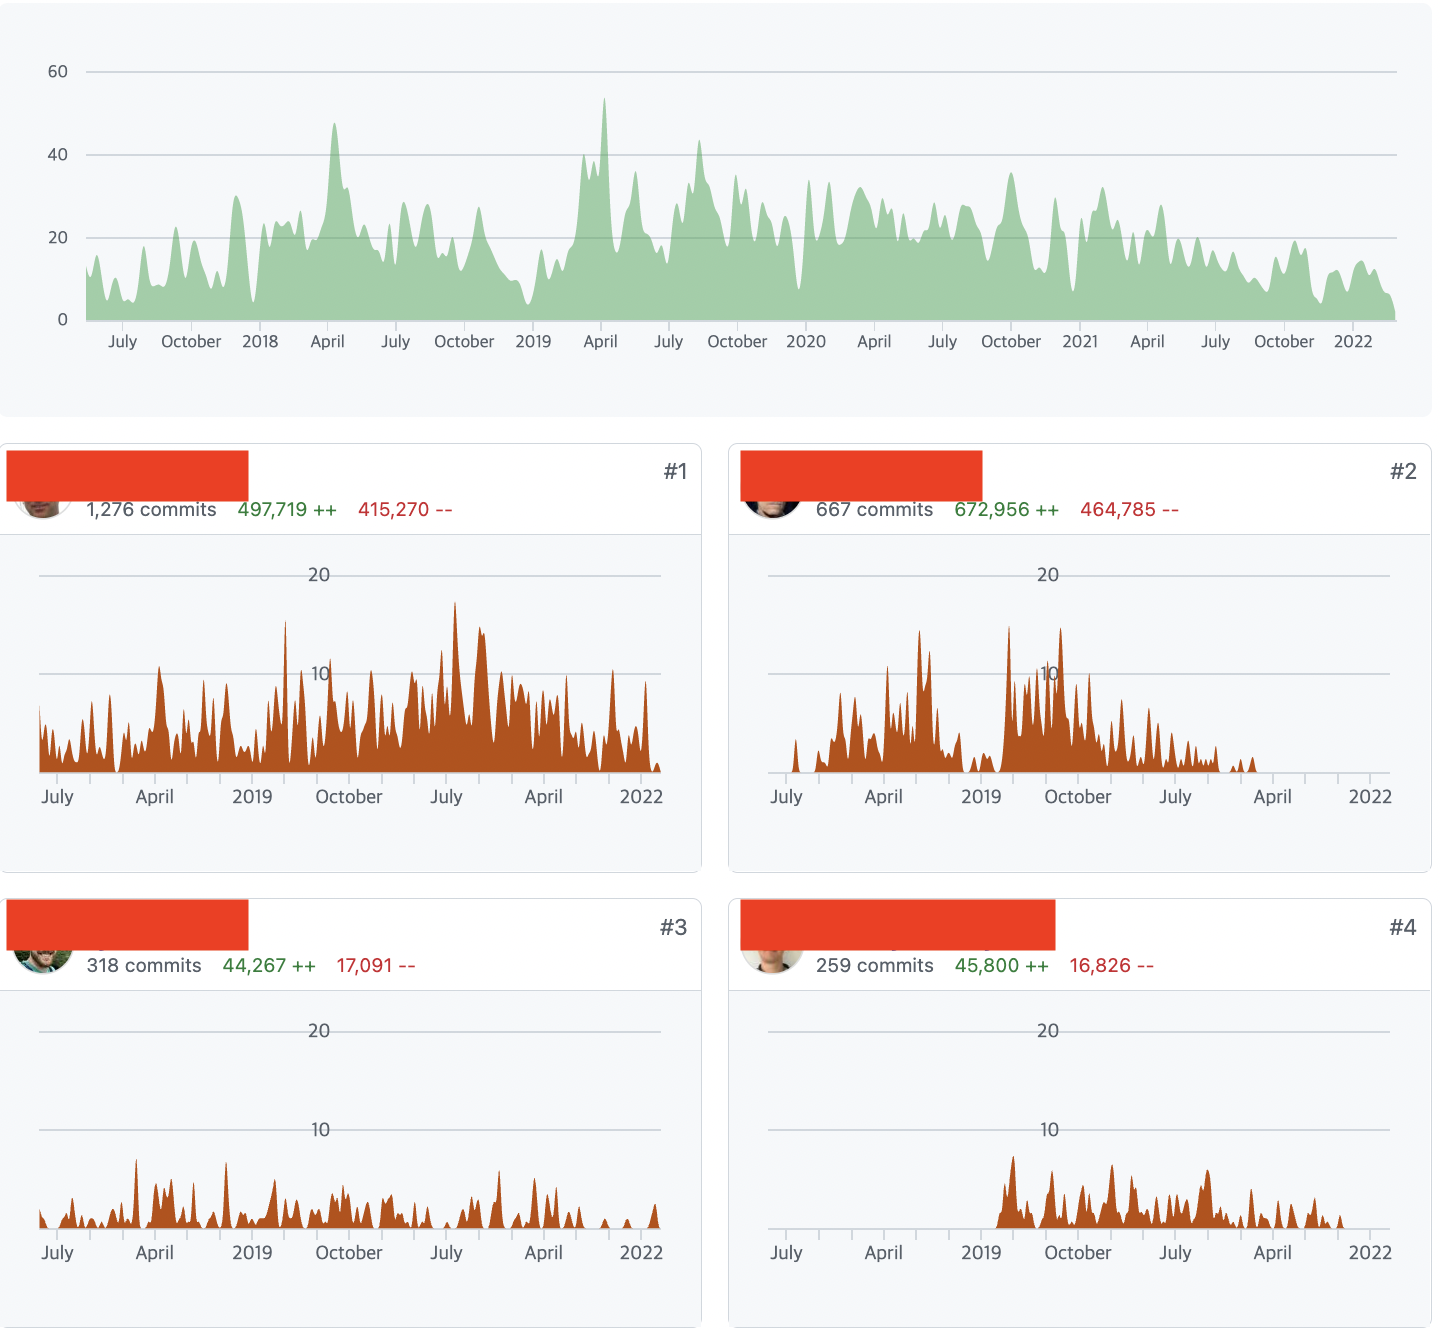Click the 2021 label on the green chart axis
Image resolution: width=1440 pixels, height=1330 pixels.
click(x=1080, y=341)
